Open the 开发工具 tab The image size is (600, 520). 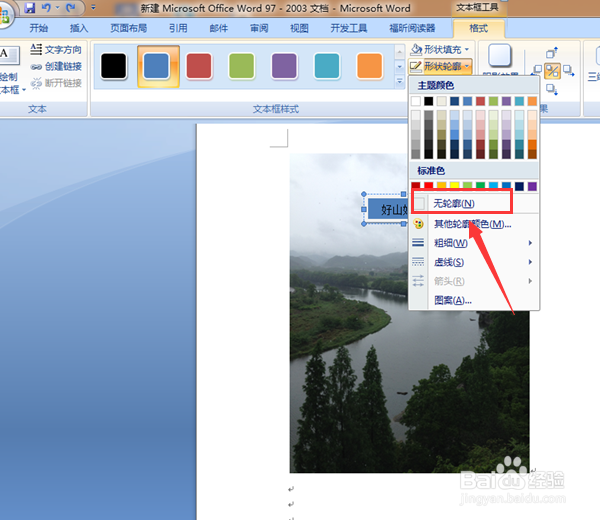(349, 28)
